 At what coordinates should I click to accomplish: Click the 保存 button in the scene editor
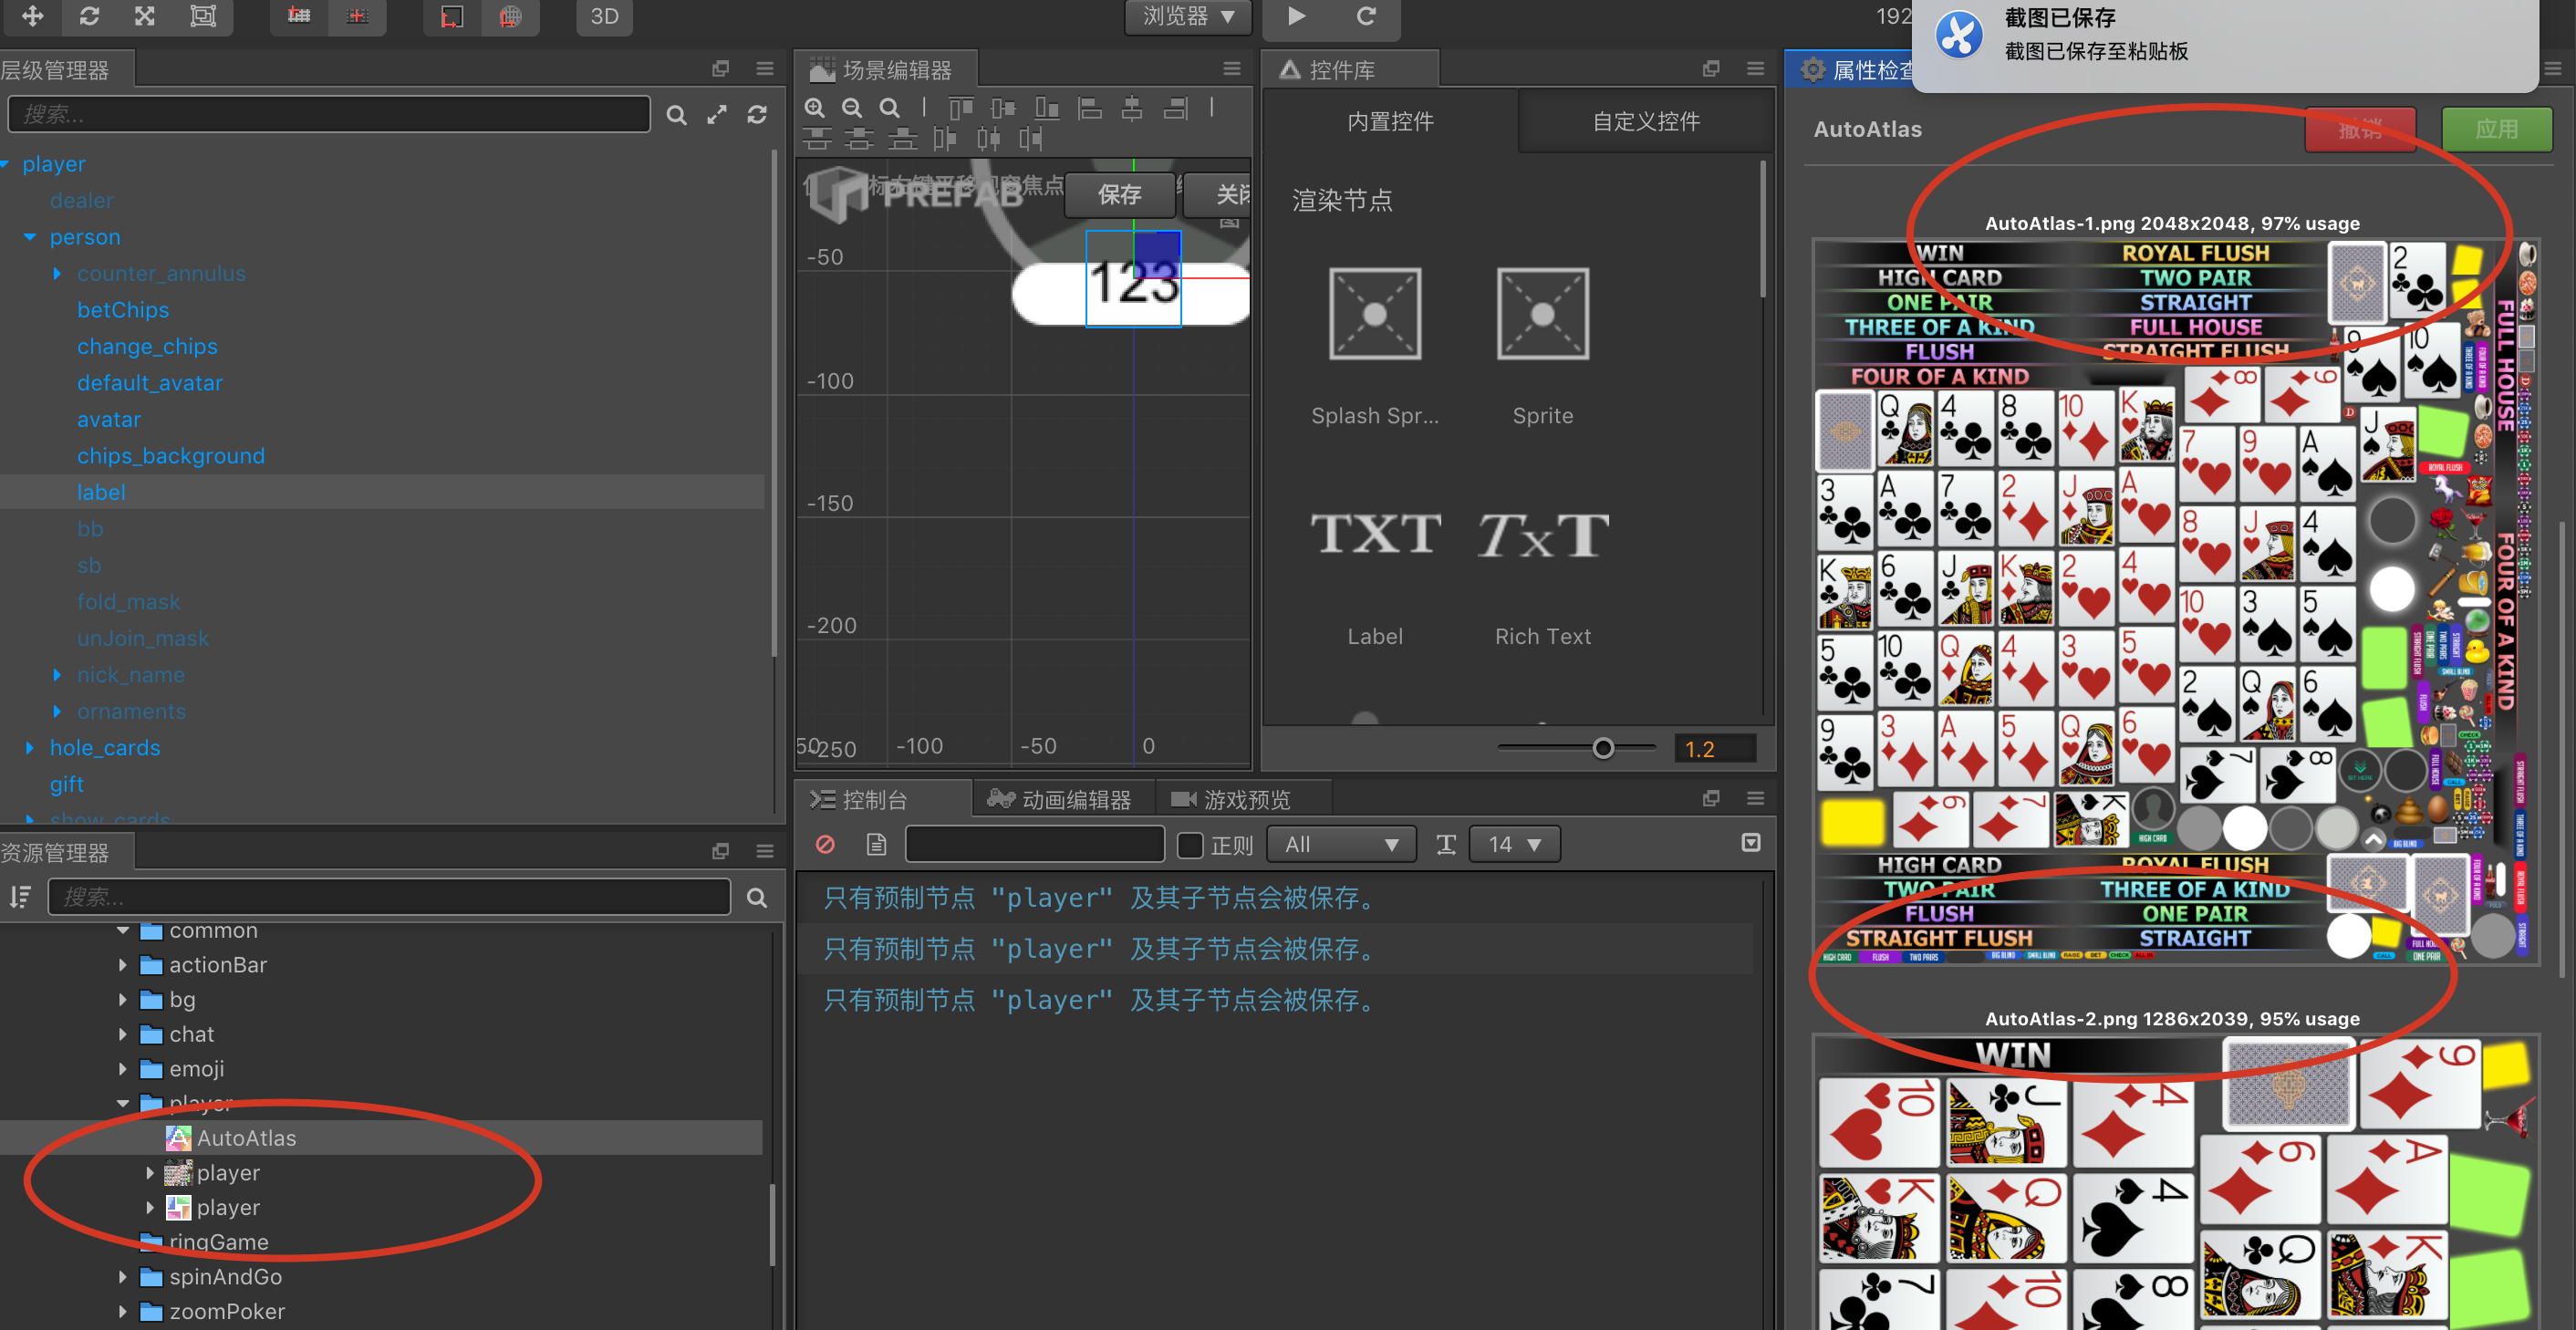coord(1119,195)
